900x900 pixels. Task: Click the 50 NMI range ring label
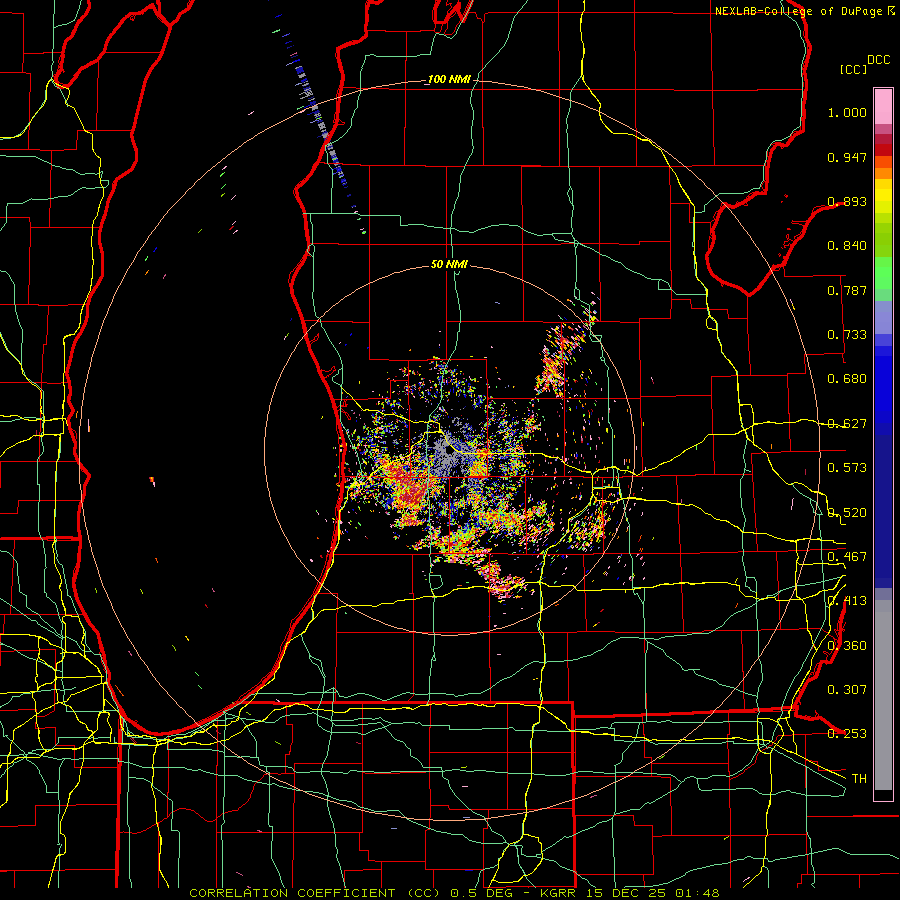449,265
